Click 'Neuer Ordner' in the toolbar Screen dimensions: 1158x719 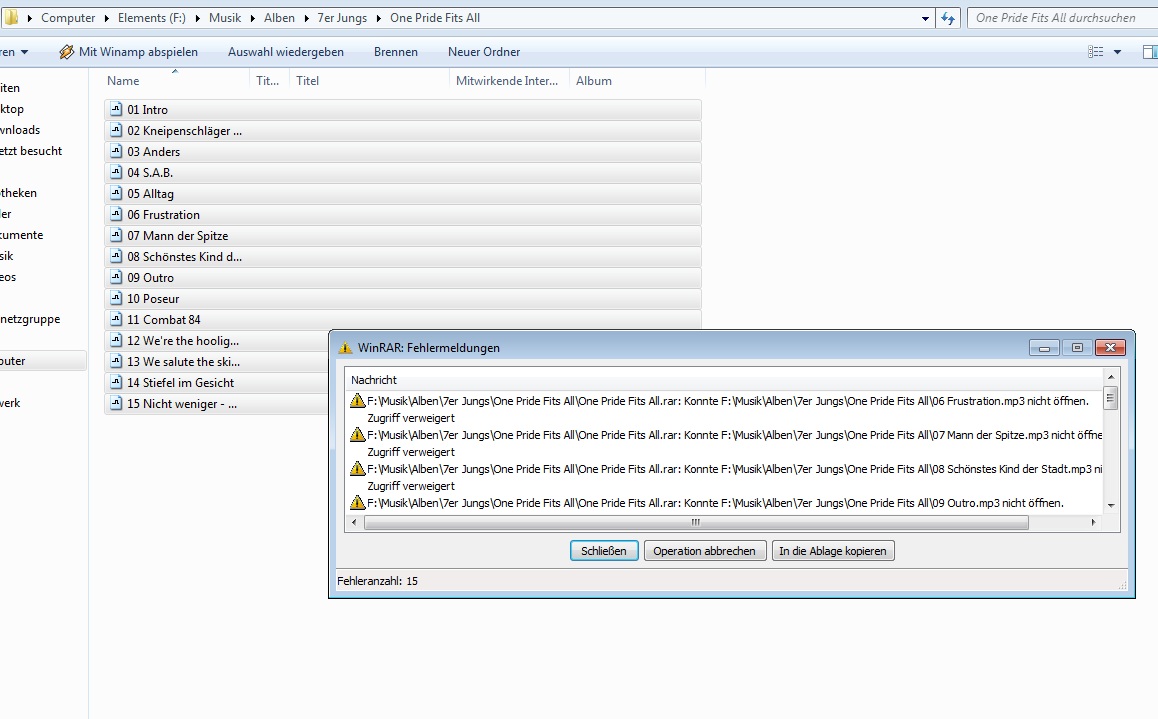(x=484, y=52)
